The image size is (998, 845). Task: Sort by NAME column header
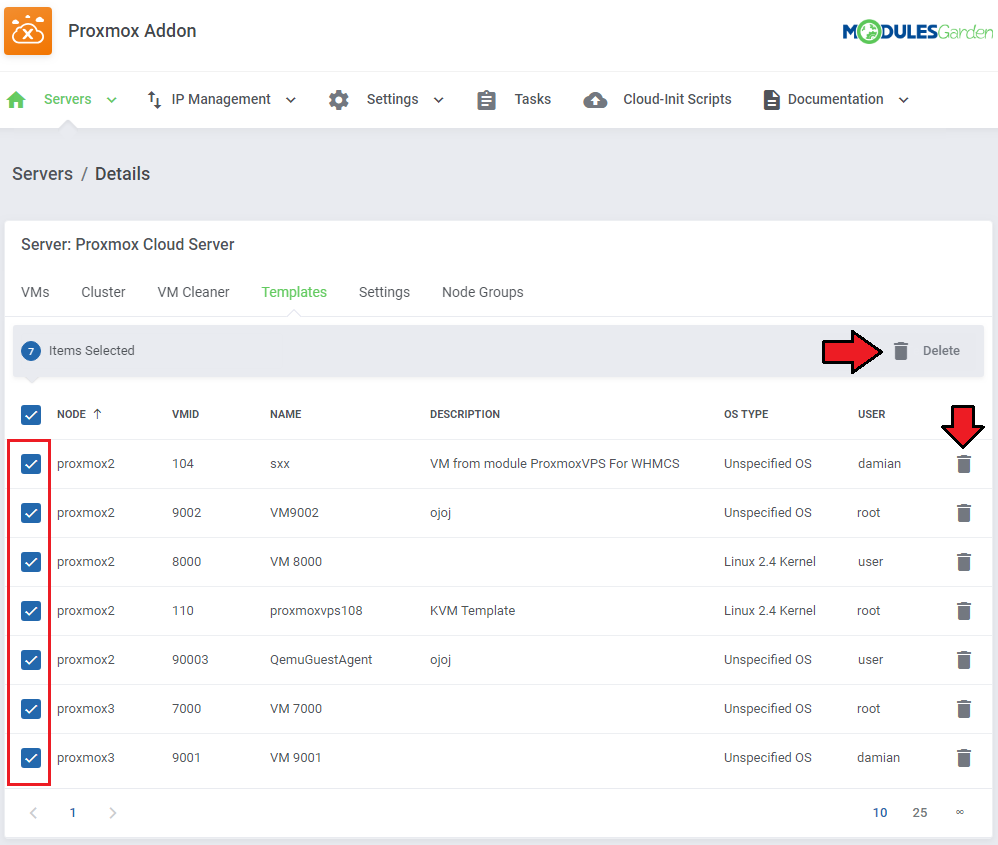click(x=286, y=414)
